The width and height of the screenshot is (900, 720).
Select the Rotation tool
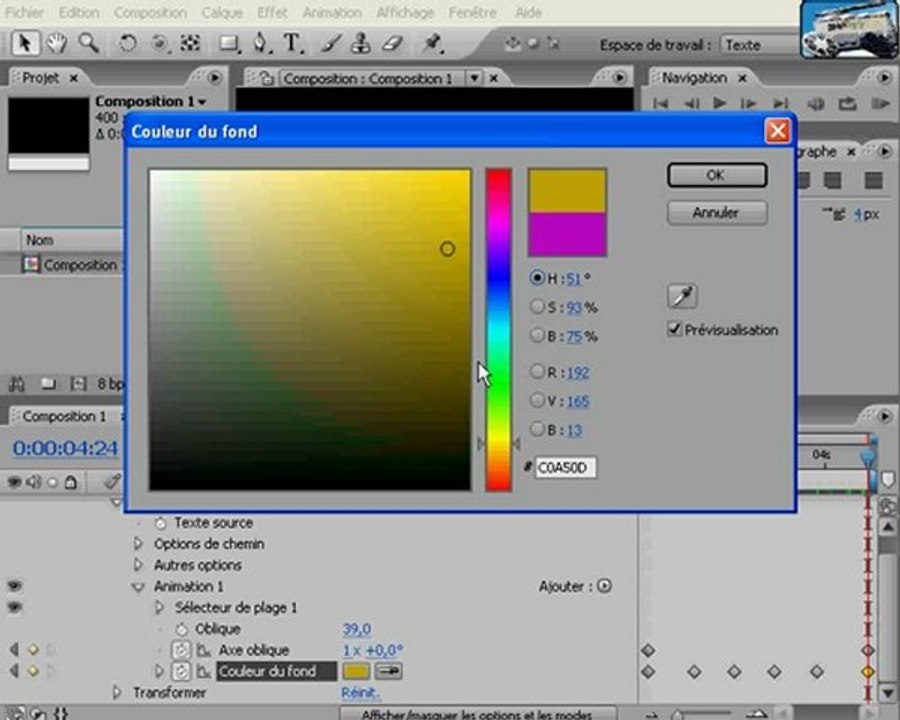127,43
